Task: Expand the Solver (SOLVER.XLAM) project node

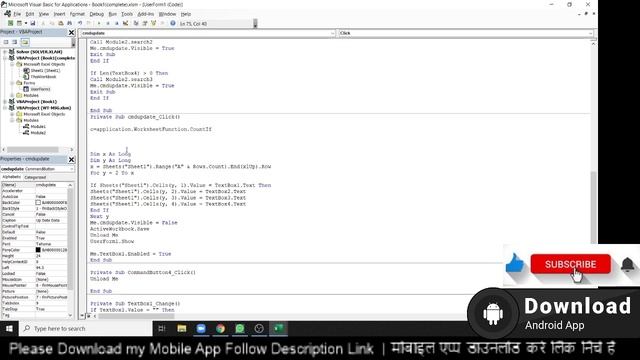Action: click(5, 52)
